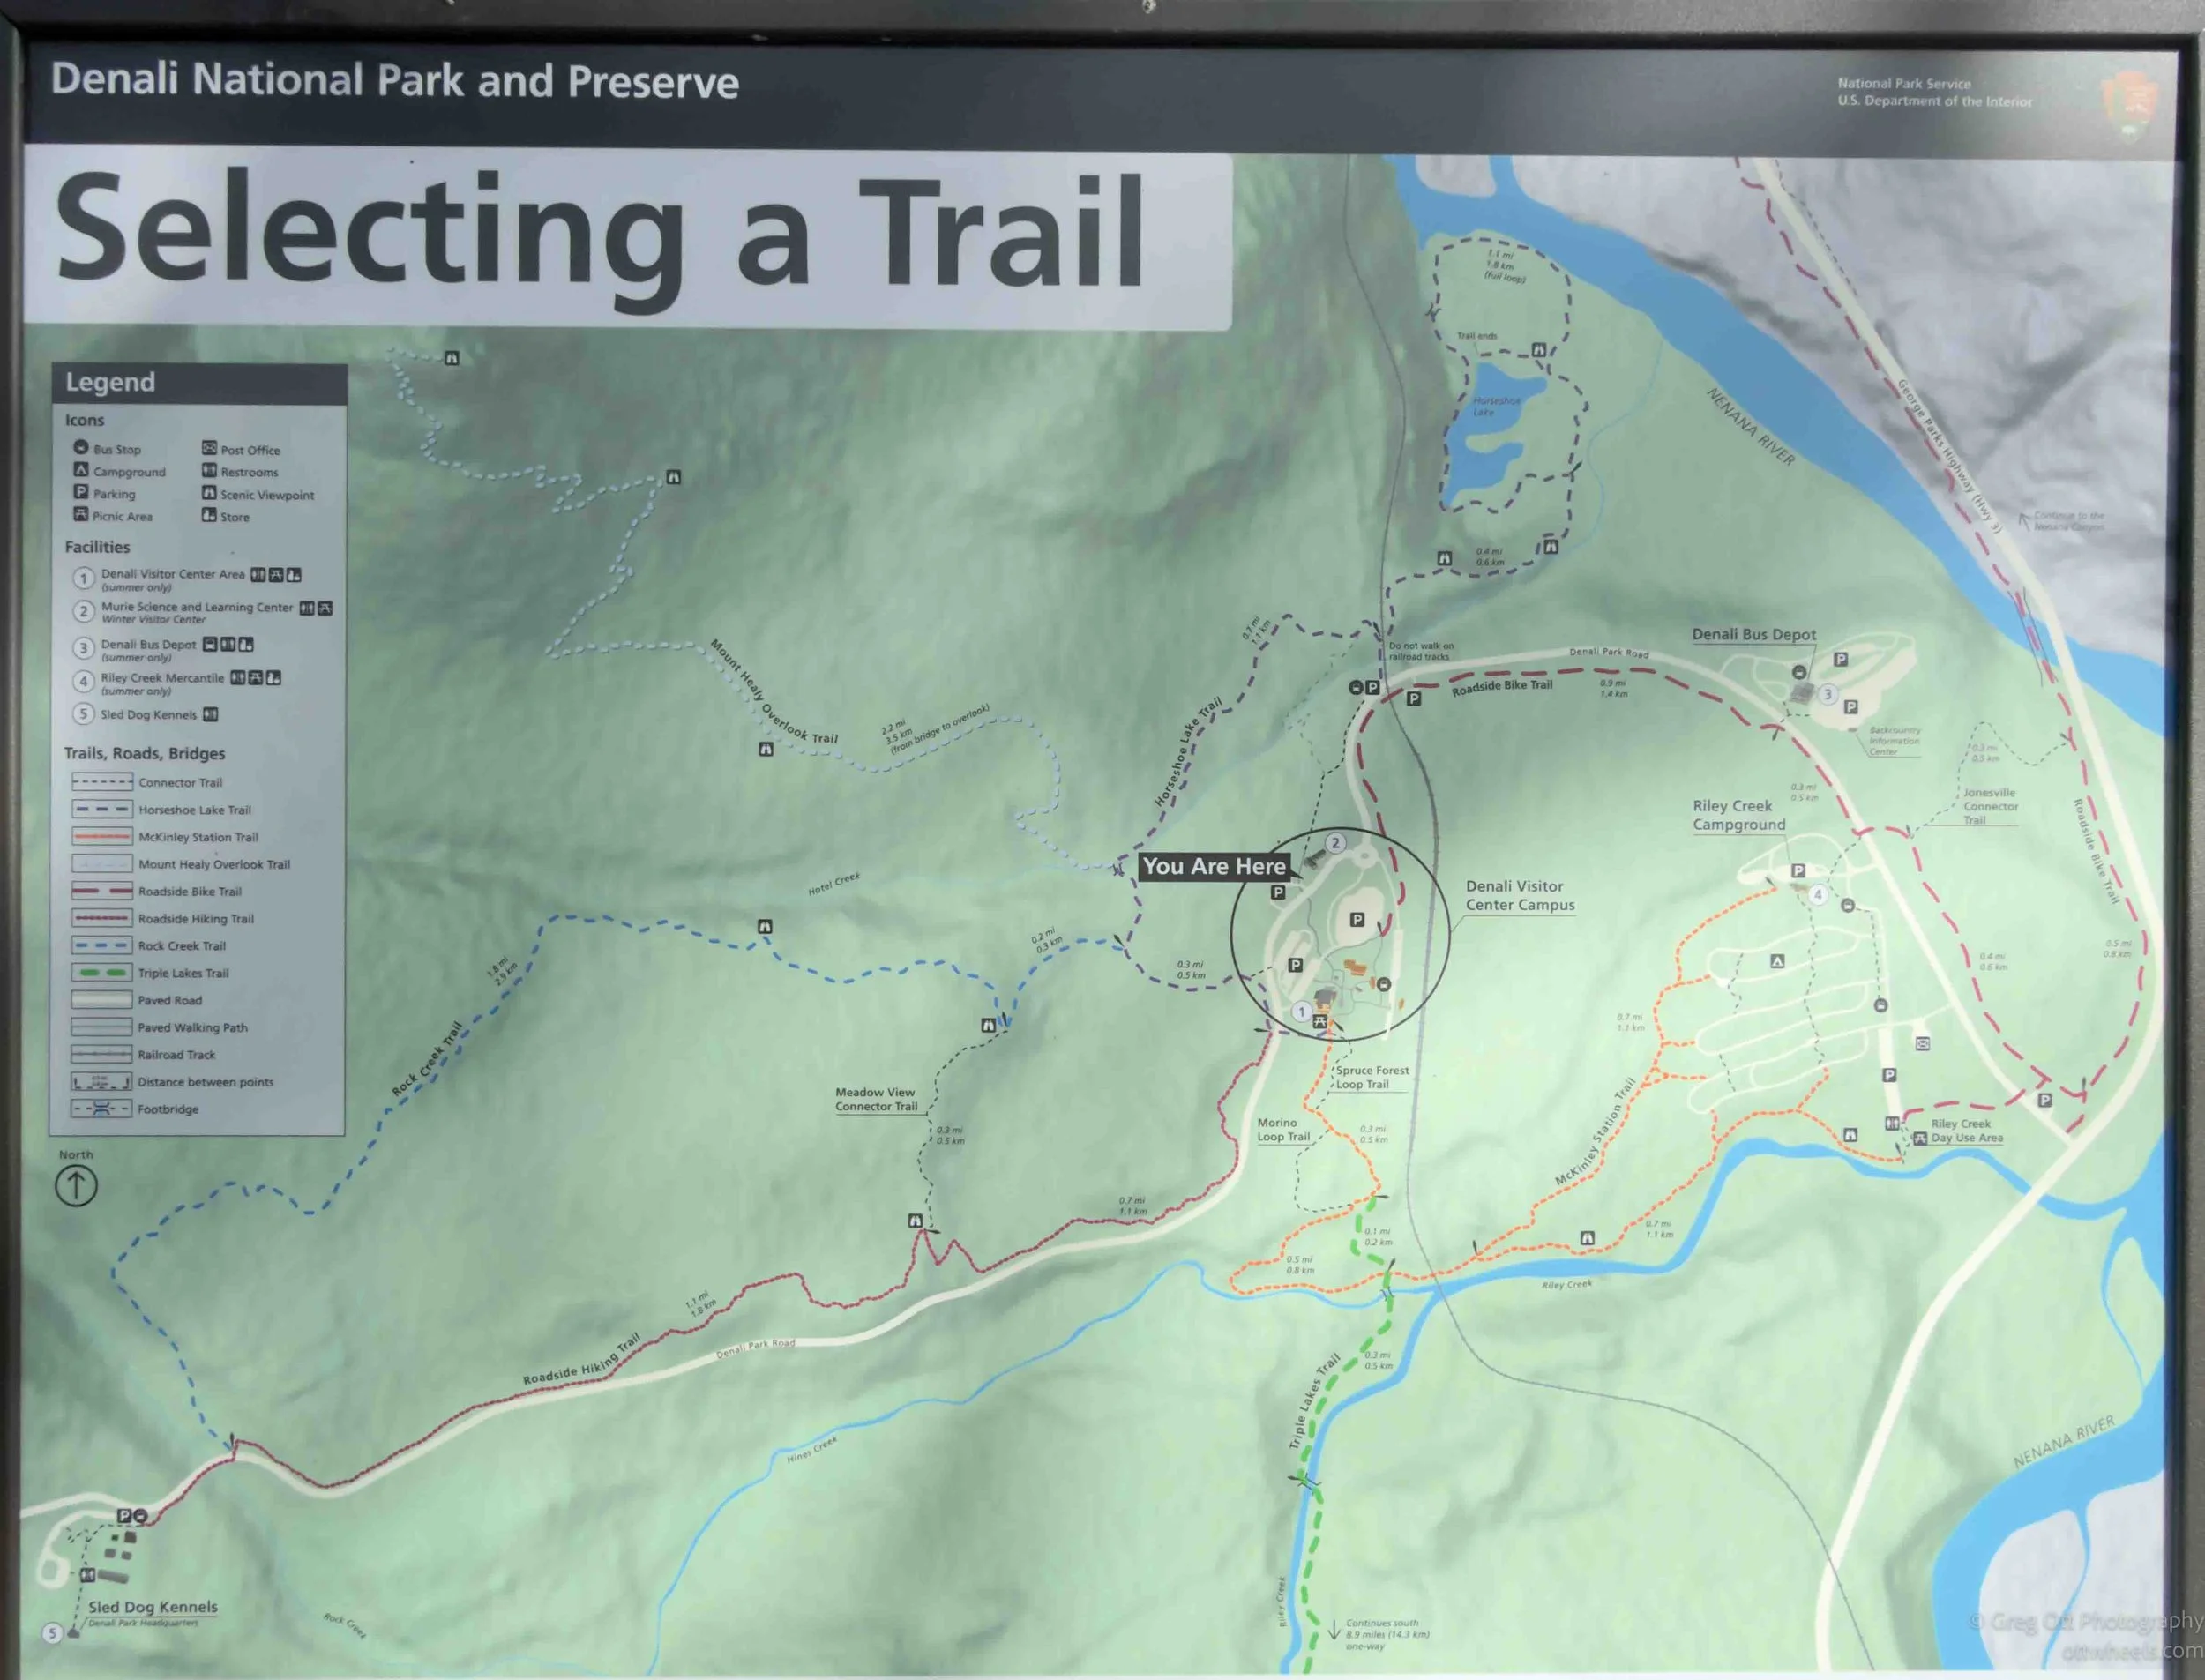
Task: Select the "Meadow View Connector Trail" label
Action: (x=876, y=1099)
